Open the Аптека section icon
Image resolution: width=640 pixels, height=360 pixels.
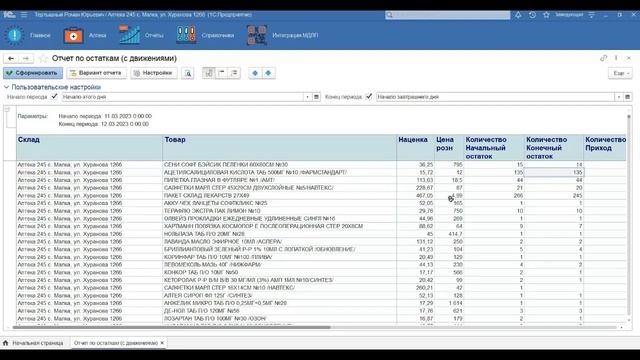click(73, 35)
